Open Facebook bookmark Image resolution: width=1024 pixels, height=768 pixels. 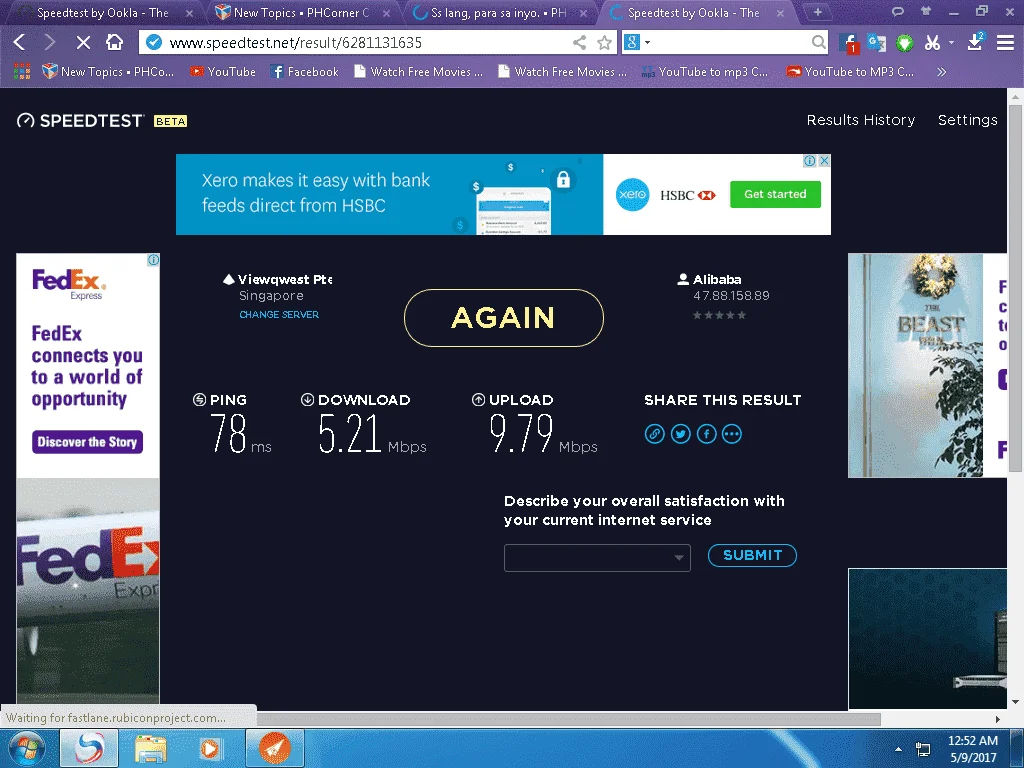click(304, 72)
